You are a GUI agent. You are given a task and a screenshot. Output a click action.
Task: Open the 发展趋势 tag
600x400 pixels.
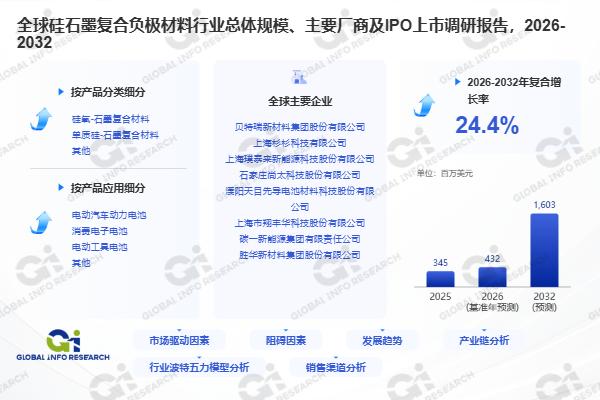[382, 340]
